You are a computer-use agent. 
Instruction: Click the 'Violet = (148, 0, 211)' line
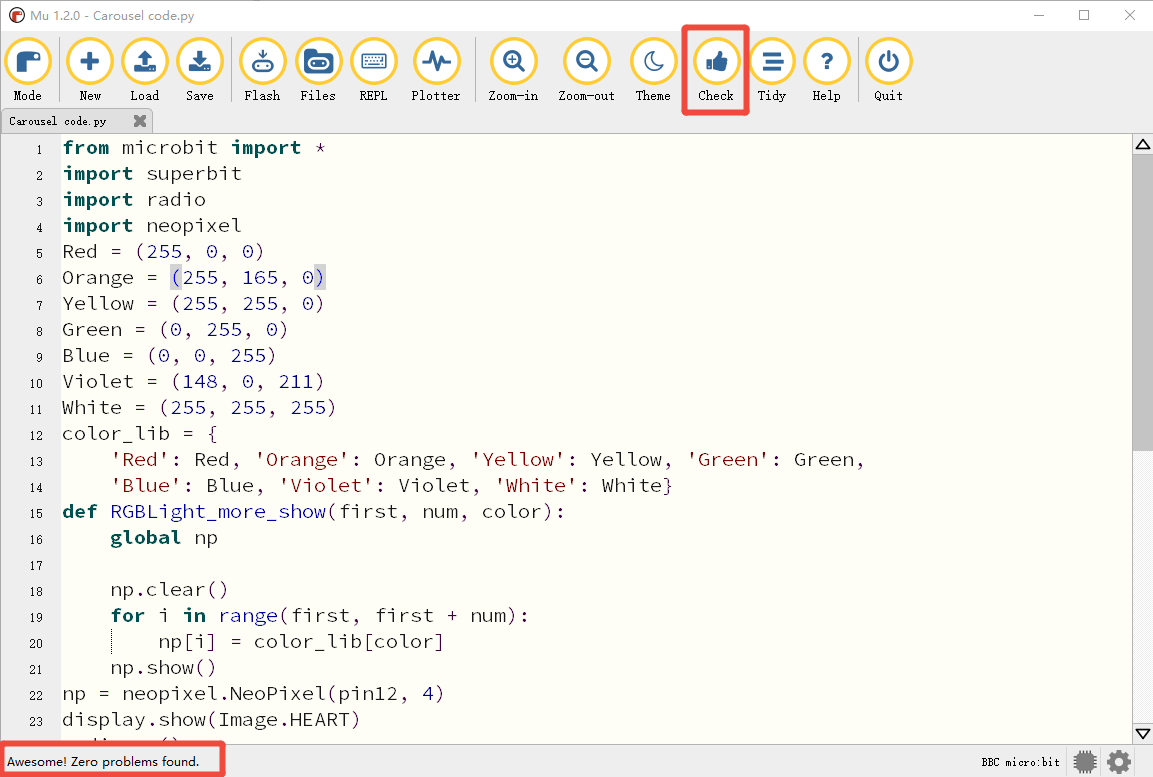(193, 382)
